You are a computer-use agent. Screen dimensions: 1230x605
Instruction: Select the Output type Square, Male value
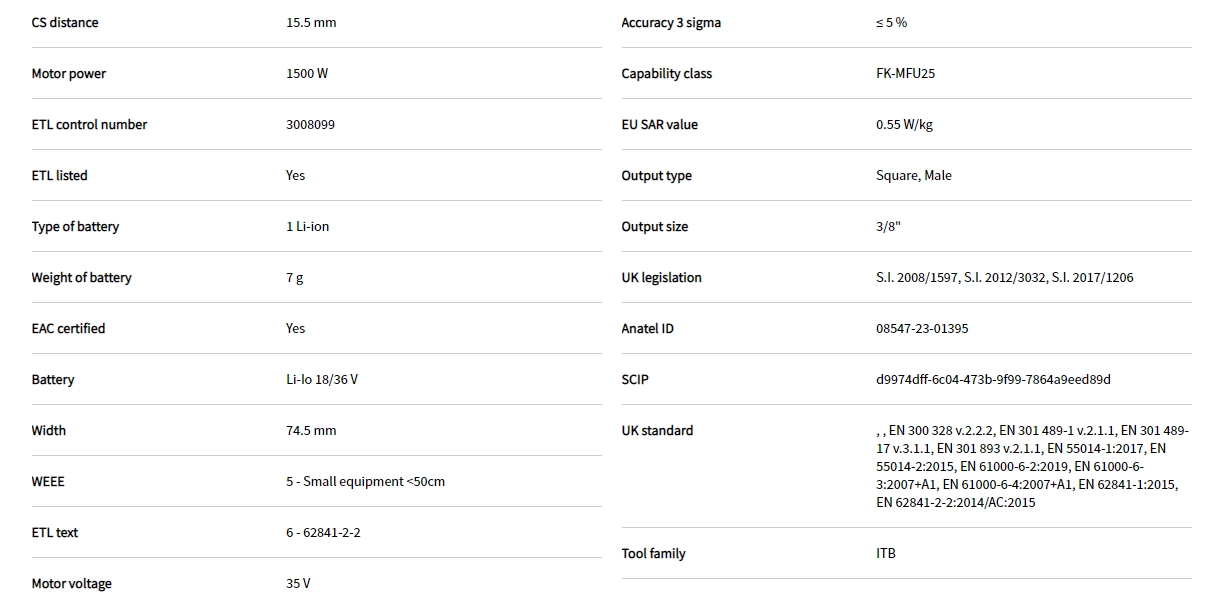[913, 176]
